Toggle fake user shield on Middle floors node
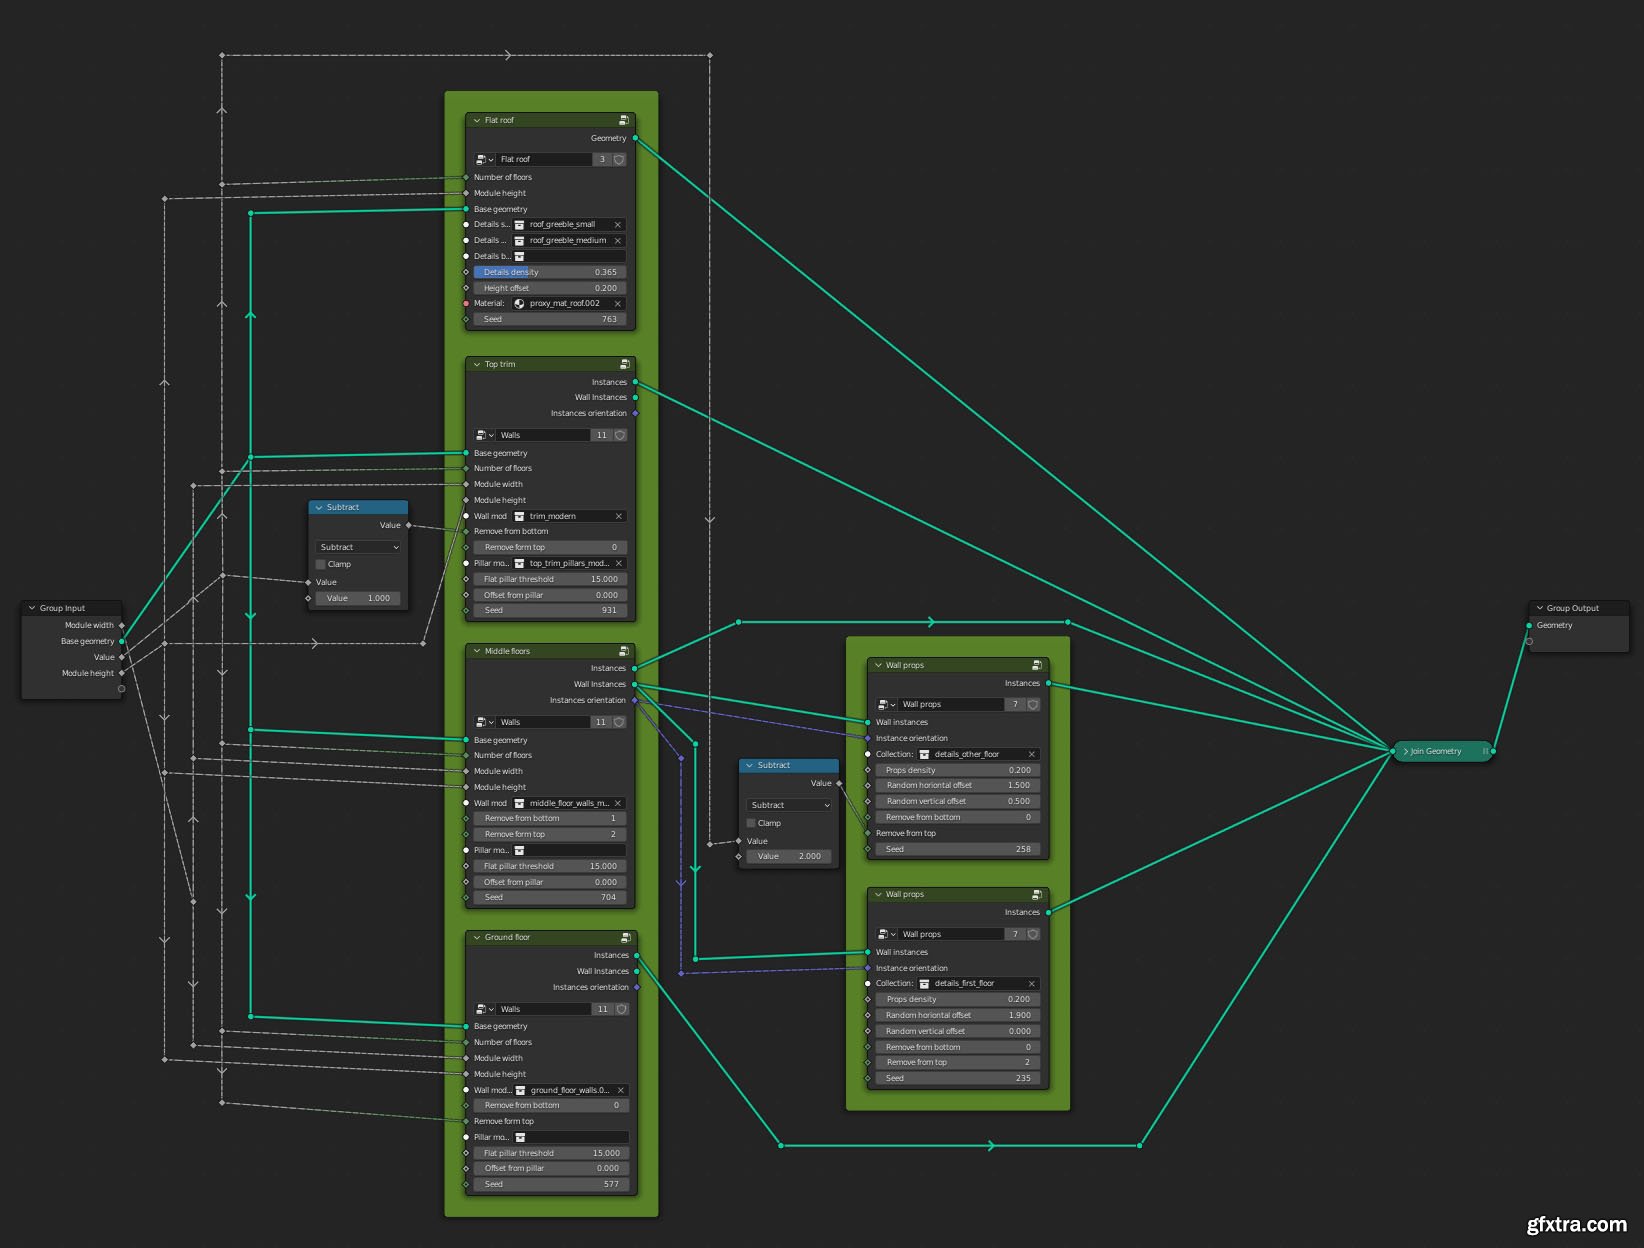This screenshot has height=1248, width=1644. coord(620,722)
